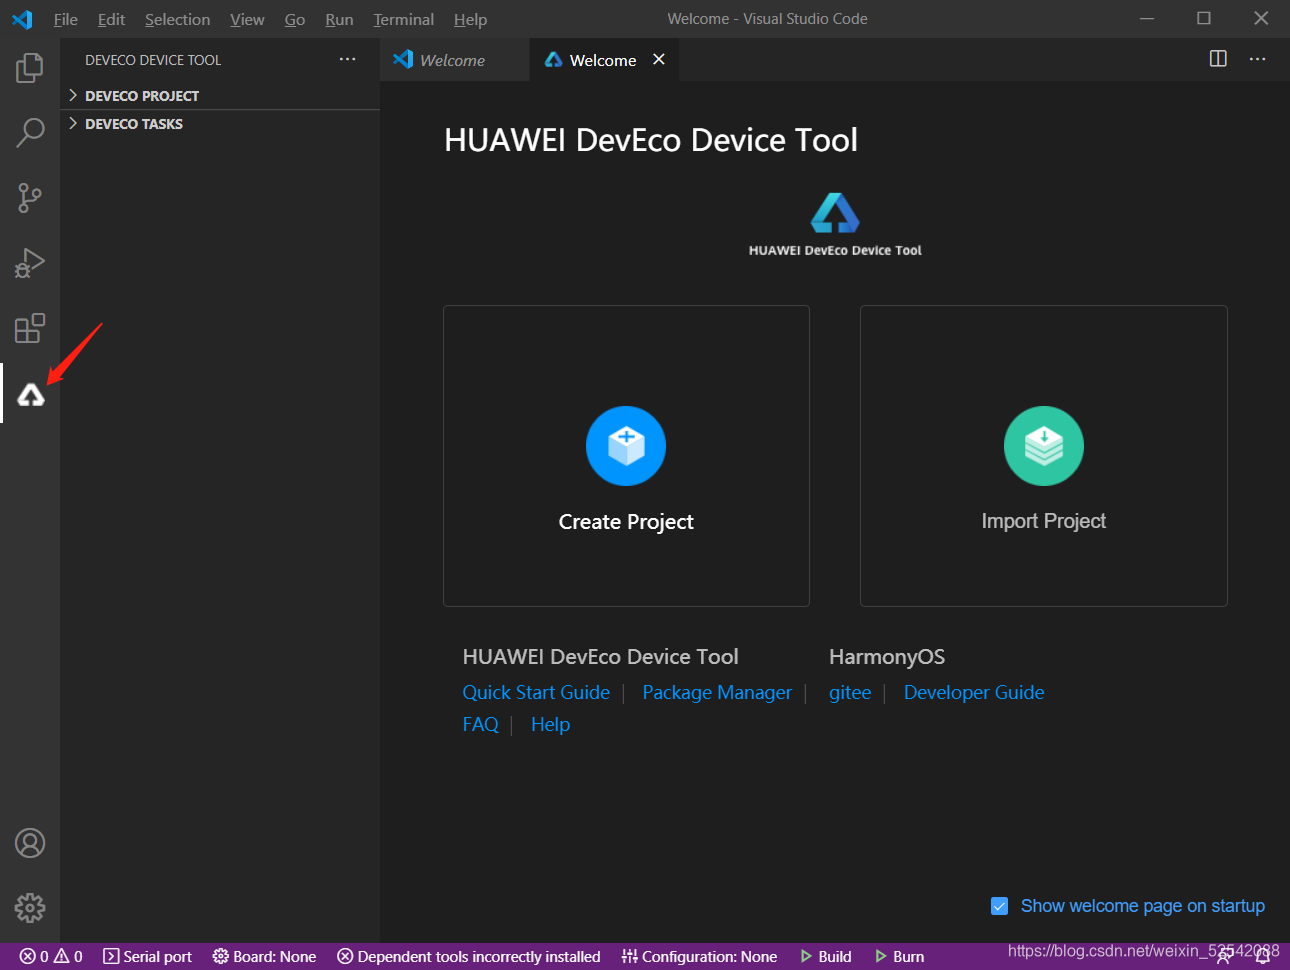Click Dependent tools incorrectly installed status
Viewport: 1290px width, 970px height.
coord(469,957)
